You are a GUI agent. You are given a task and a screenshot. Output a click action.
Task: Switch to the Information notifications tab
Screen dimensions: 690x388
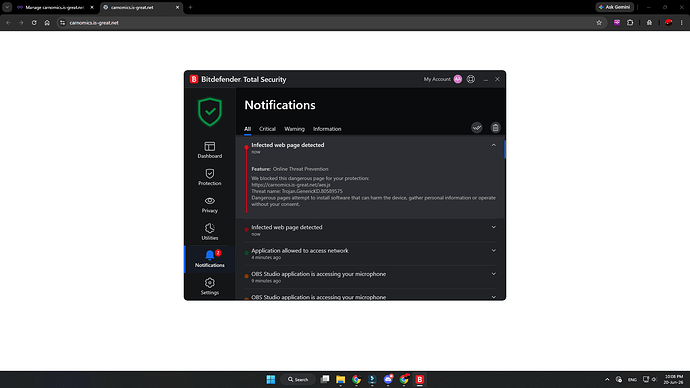click(x=327, y=129)
